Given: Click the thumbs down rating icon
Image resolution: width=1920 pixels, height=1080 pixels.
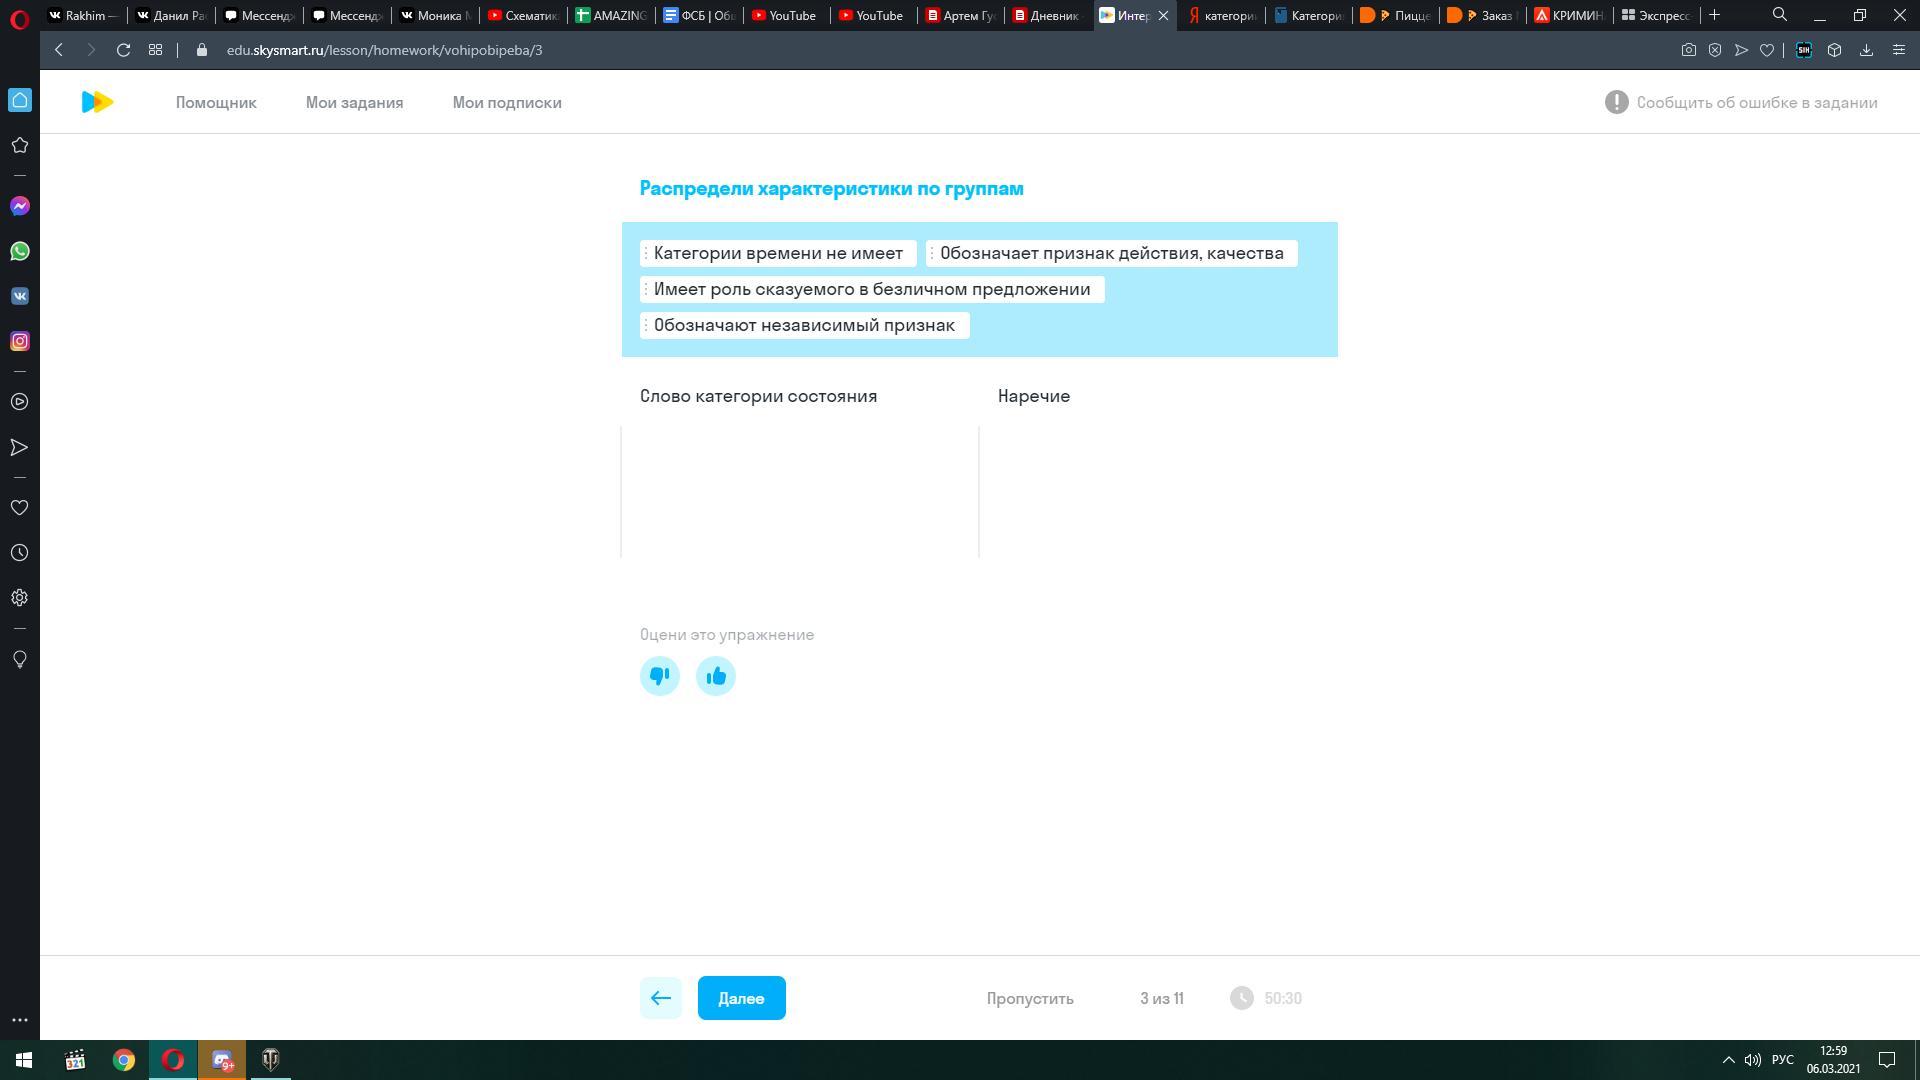Looking at the screenshot, I should [659, 676].
